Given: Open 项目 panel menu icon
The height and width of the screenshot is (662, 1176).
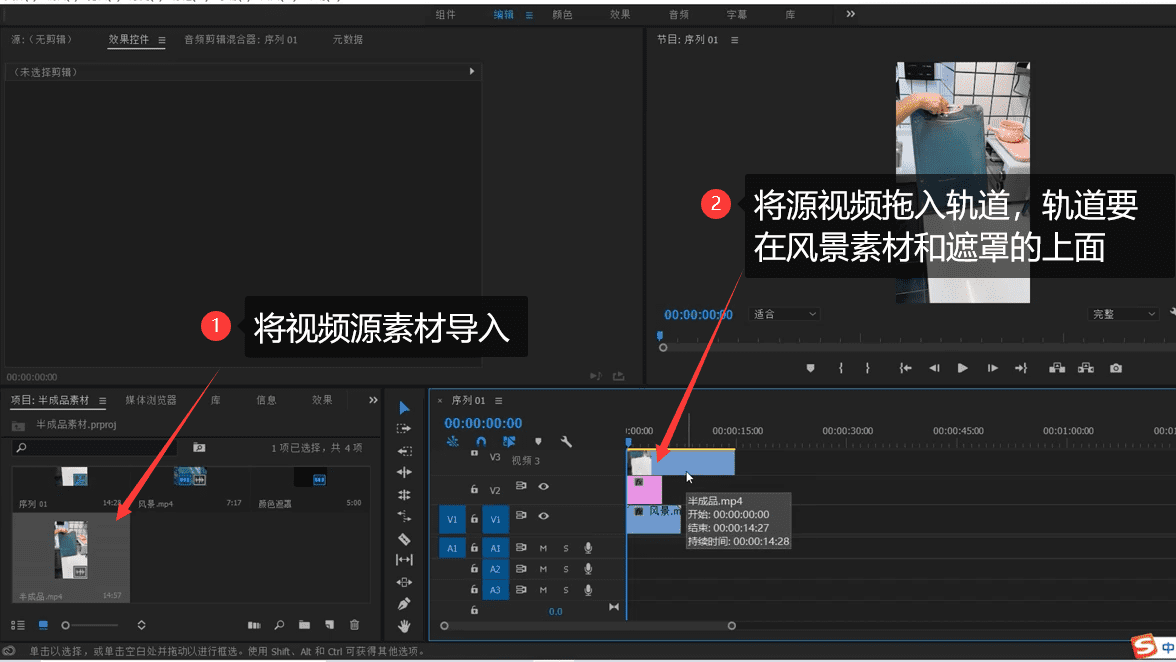Looking at the screenshot, I should (x=102, y=400).
